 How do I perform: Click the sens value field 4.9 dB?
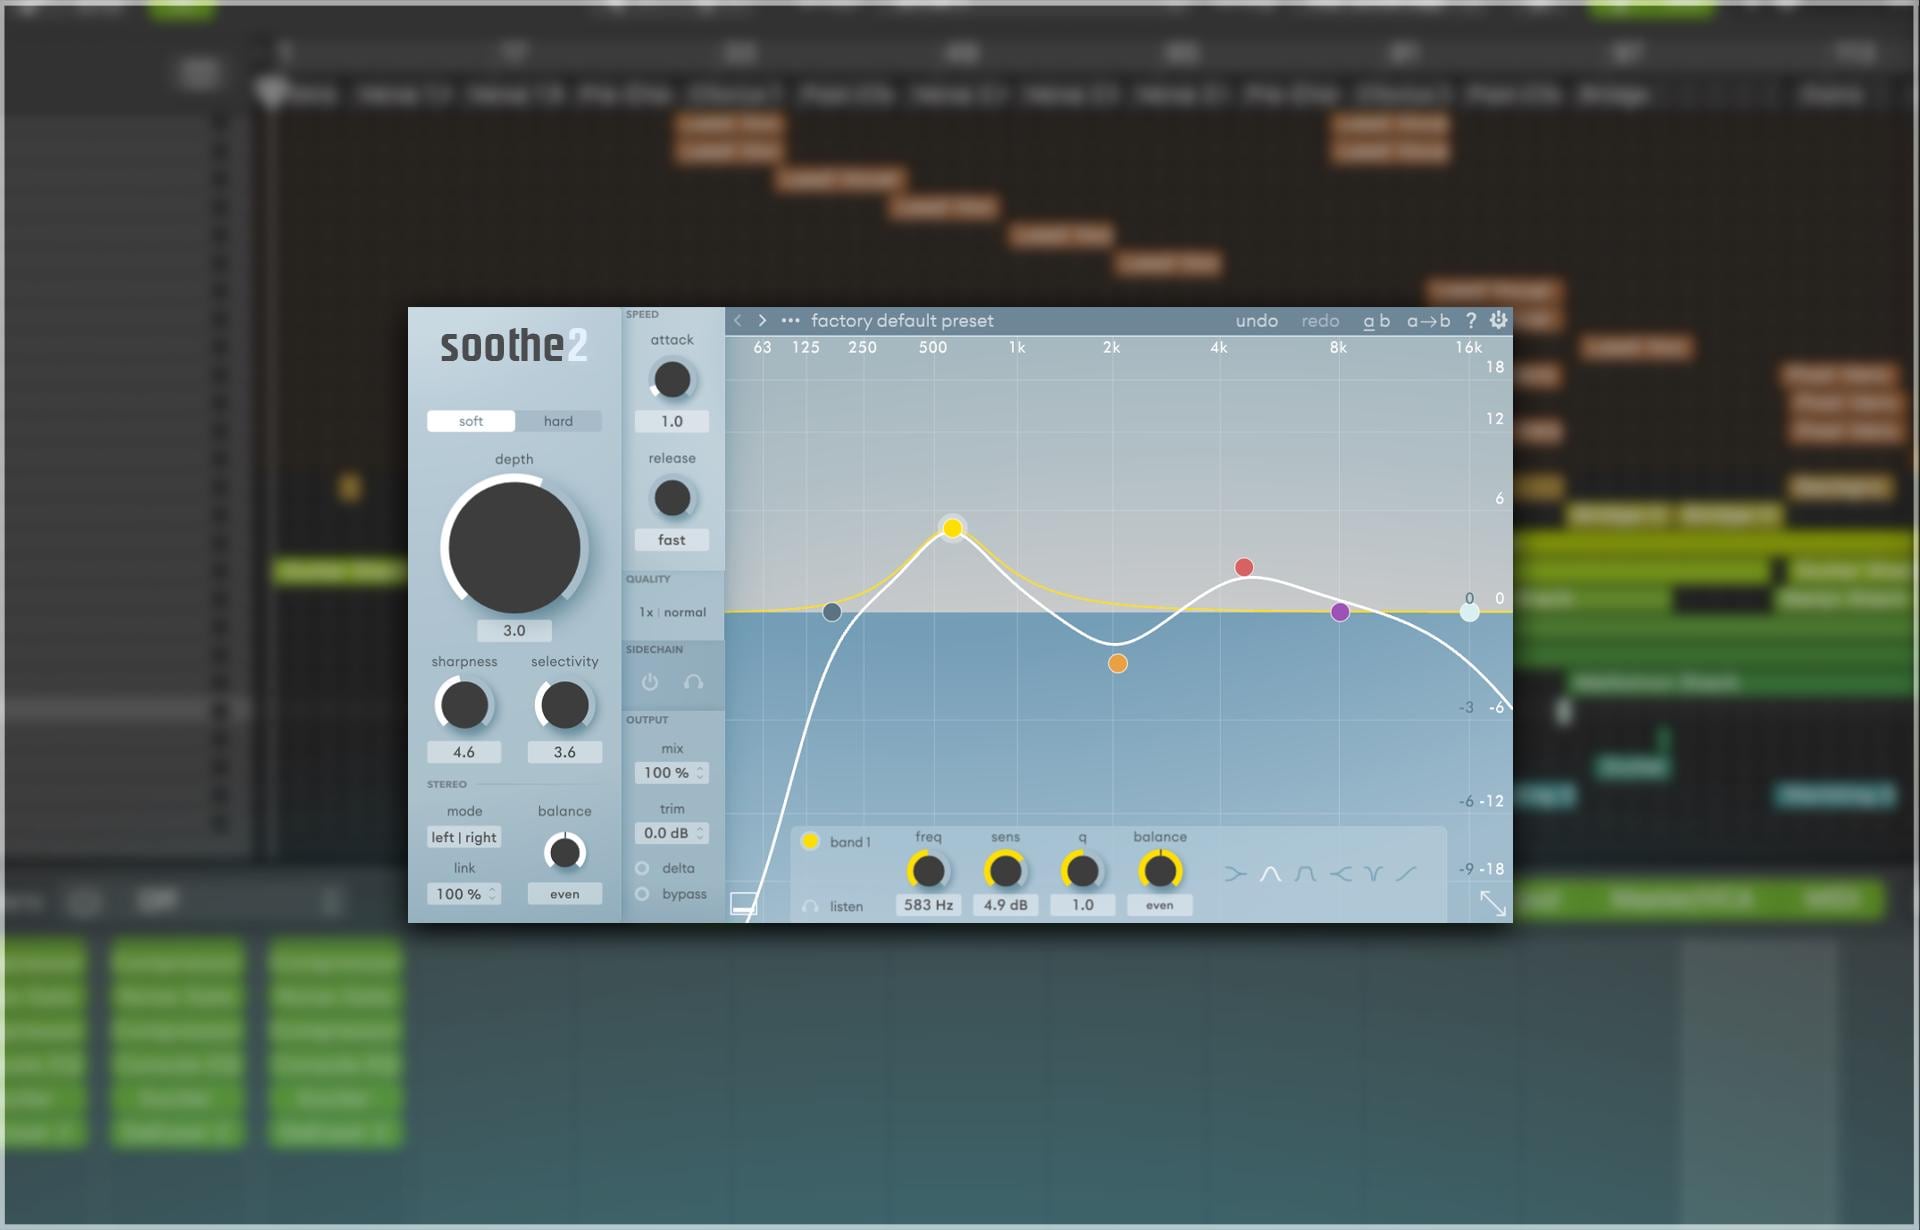coord(1005,905)
